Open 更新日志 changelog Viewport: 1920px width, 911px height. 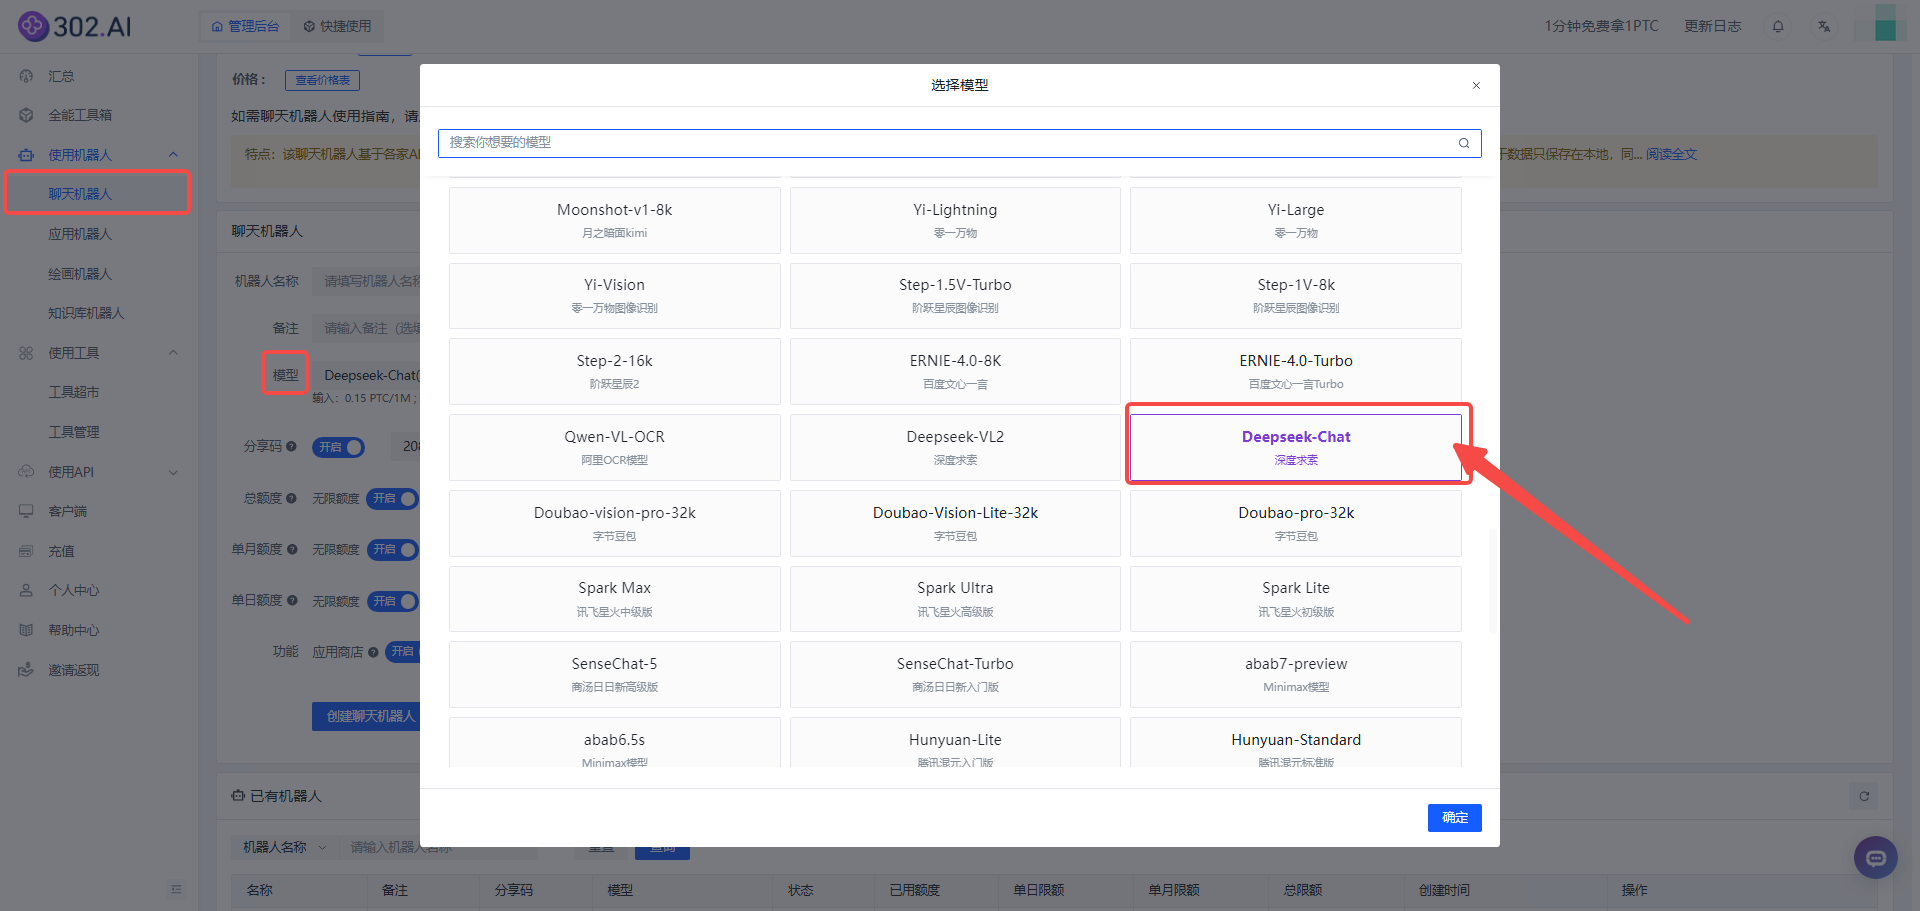pyautogui.click(x=1712, y=26)
